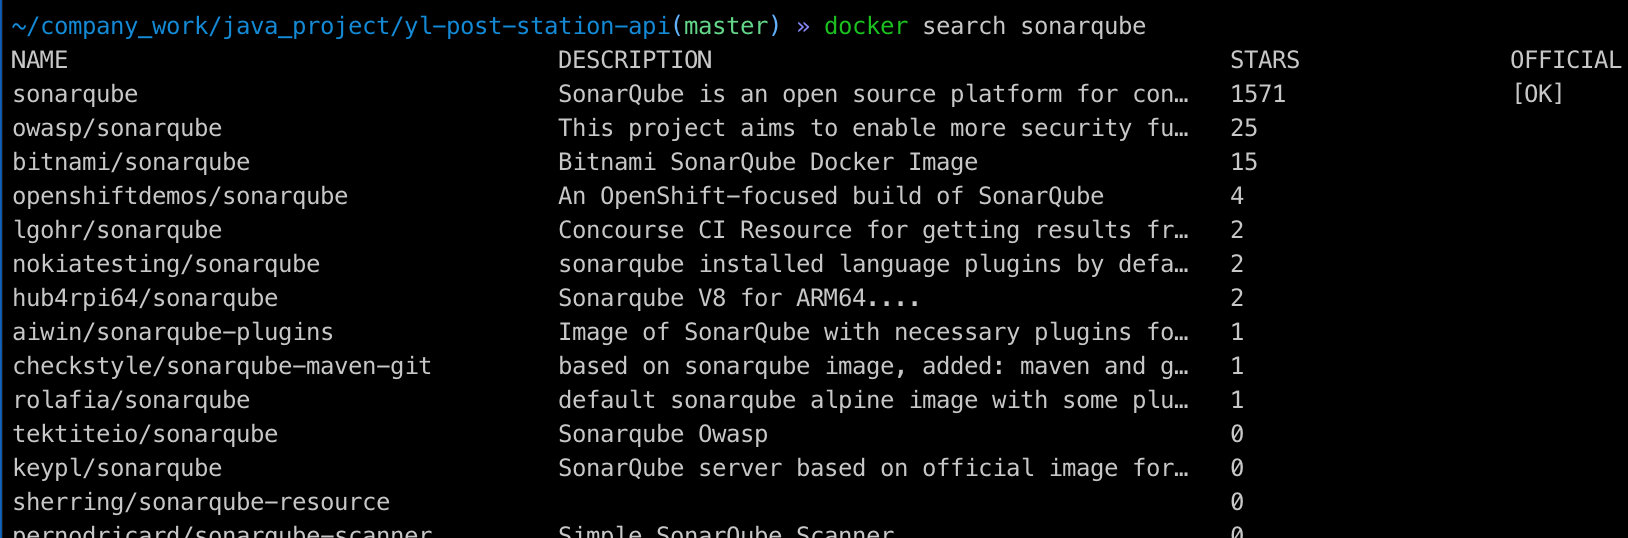1628x538 pixels.
Task: Select 'aiwin/sonarqube-plugins' image name
Action: [173, 333]
